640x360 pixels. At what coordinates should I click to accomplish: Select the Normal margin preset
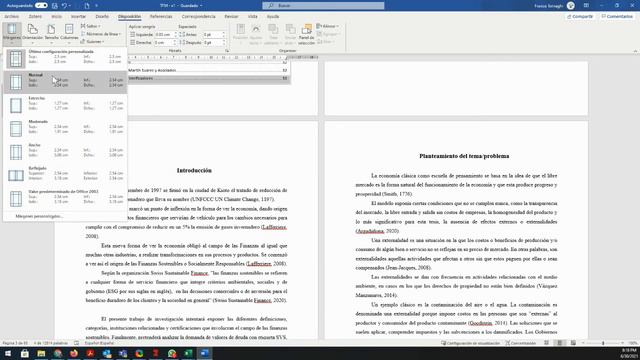point(65,82)
